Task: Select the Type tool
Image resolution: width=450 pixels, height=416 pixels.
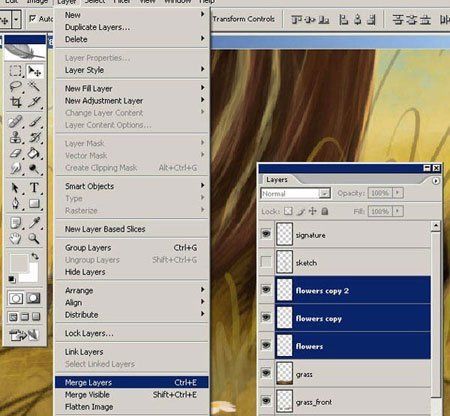Action: [x=34, y=188]
